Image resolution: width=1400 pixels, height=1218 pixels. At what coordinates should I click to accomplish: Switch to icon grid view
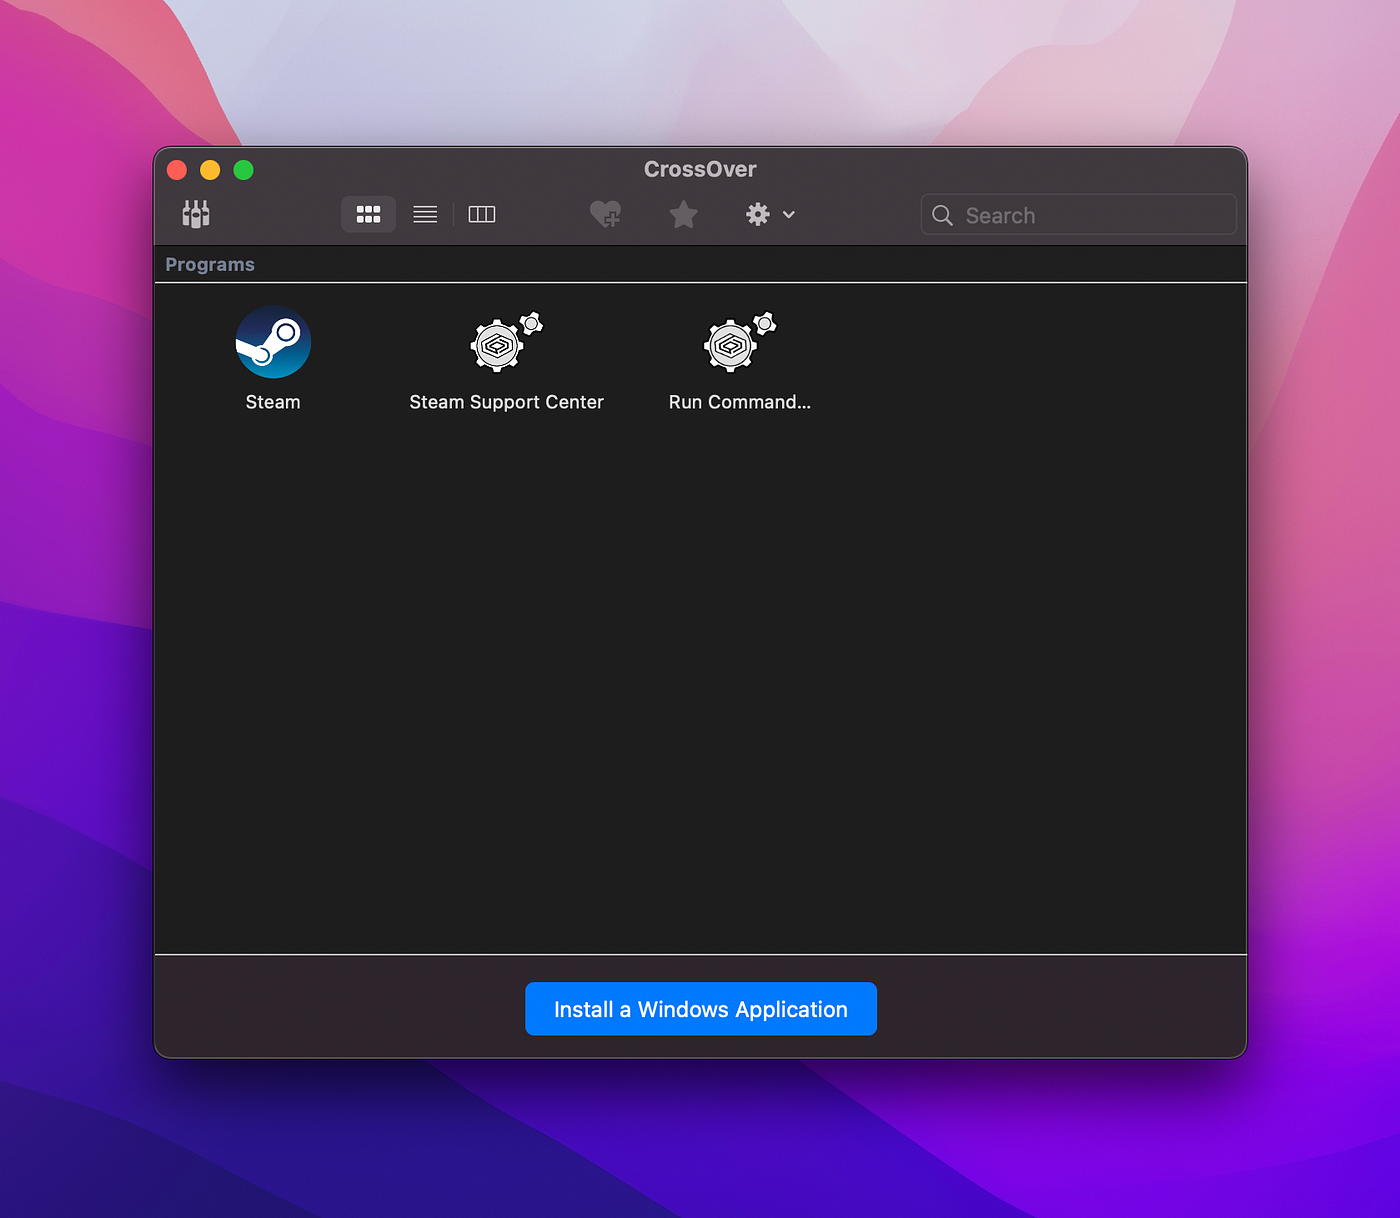(368, 214)
